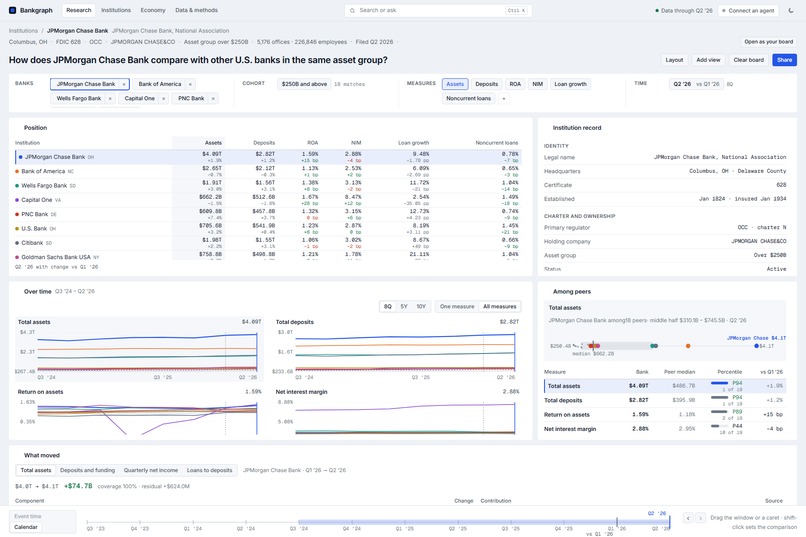The width and height of the screenshot is (806, 537).
Task: Remove PNC Bank chip with x
Action: point(213,99)
